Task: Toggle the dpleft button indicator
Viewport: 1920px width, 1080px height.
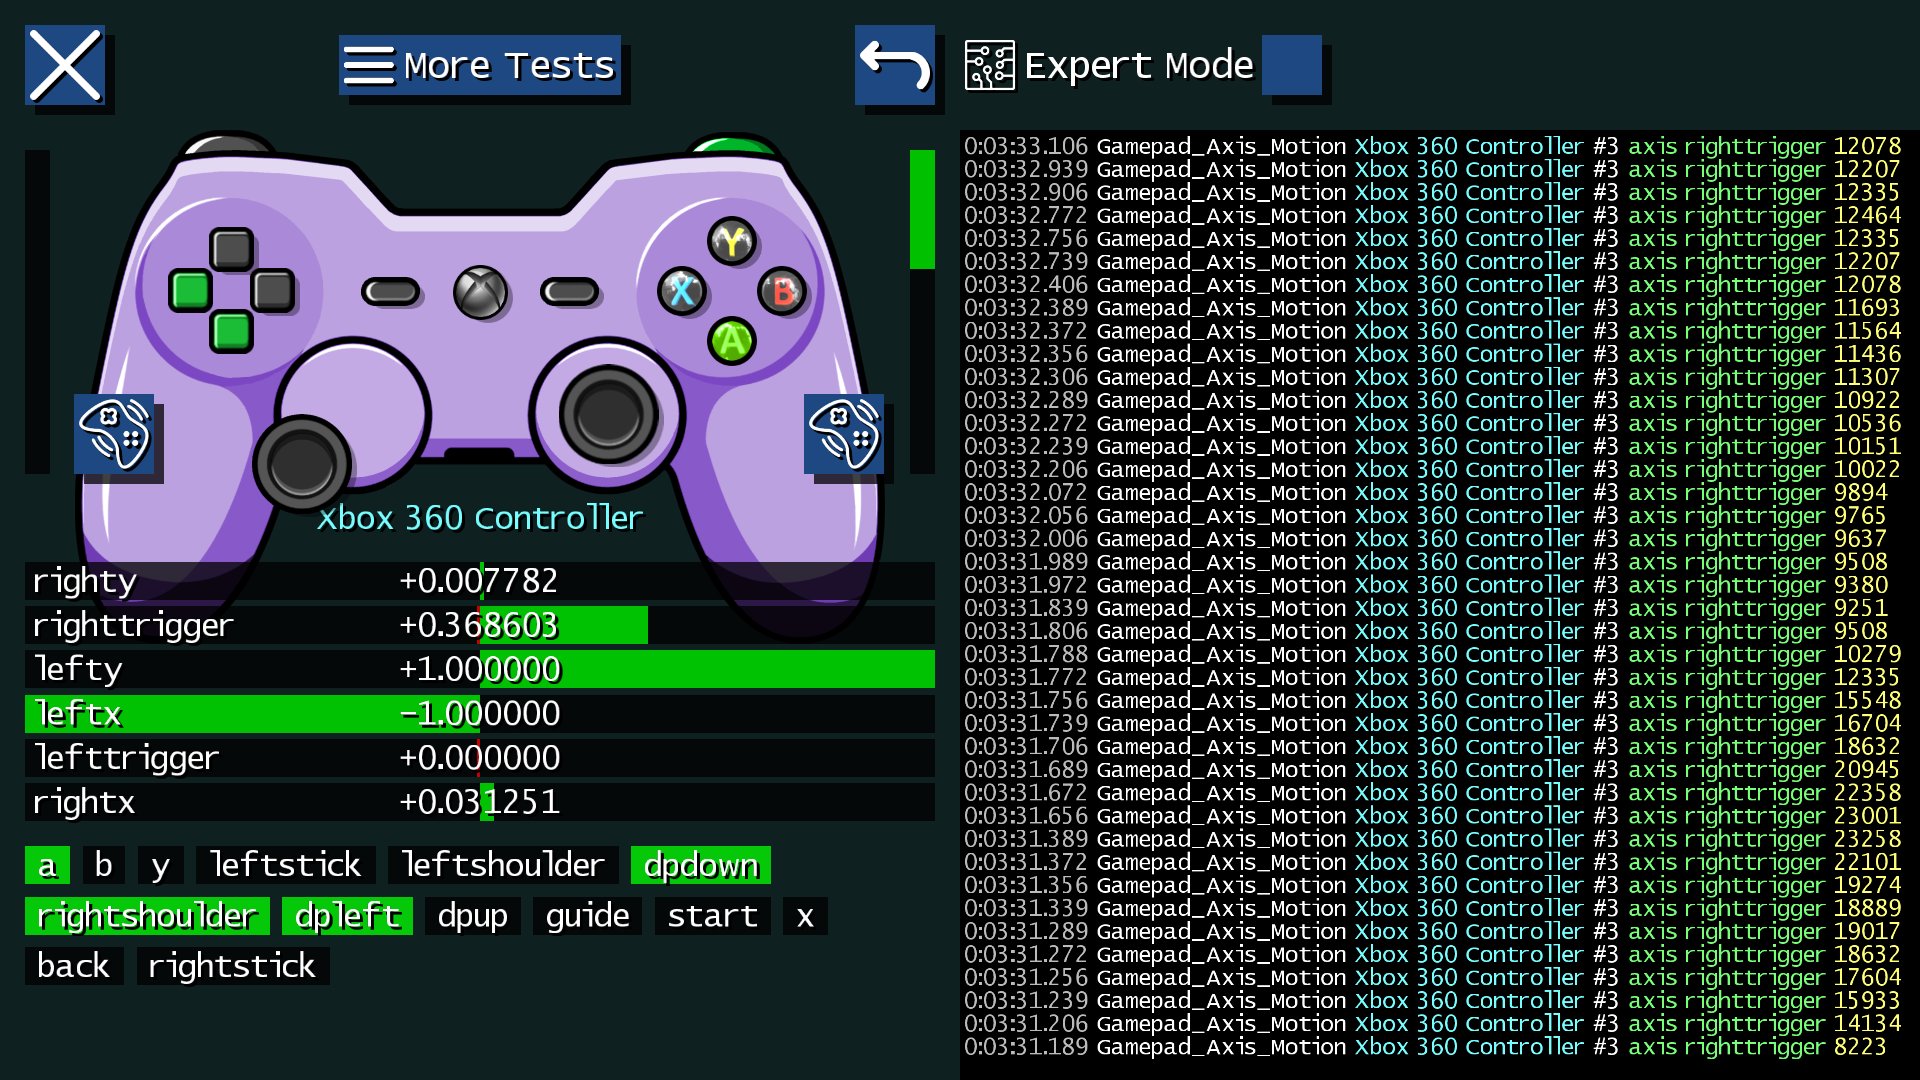Action: 347,916
